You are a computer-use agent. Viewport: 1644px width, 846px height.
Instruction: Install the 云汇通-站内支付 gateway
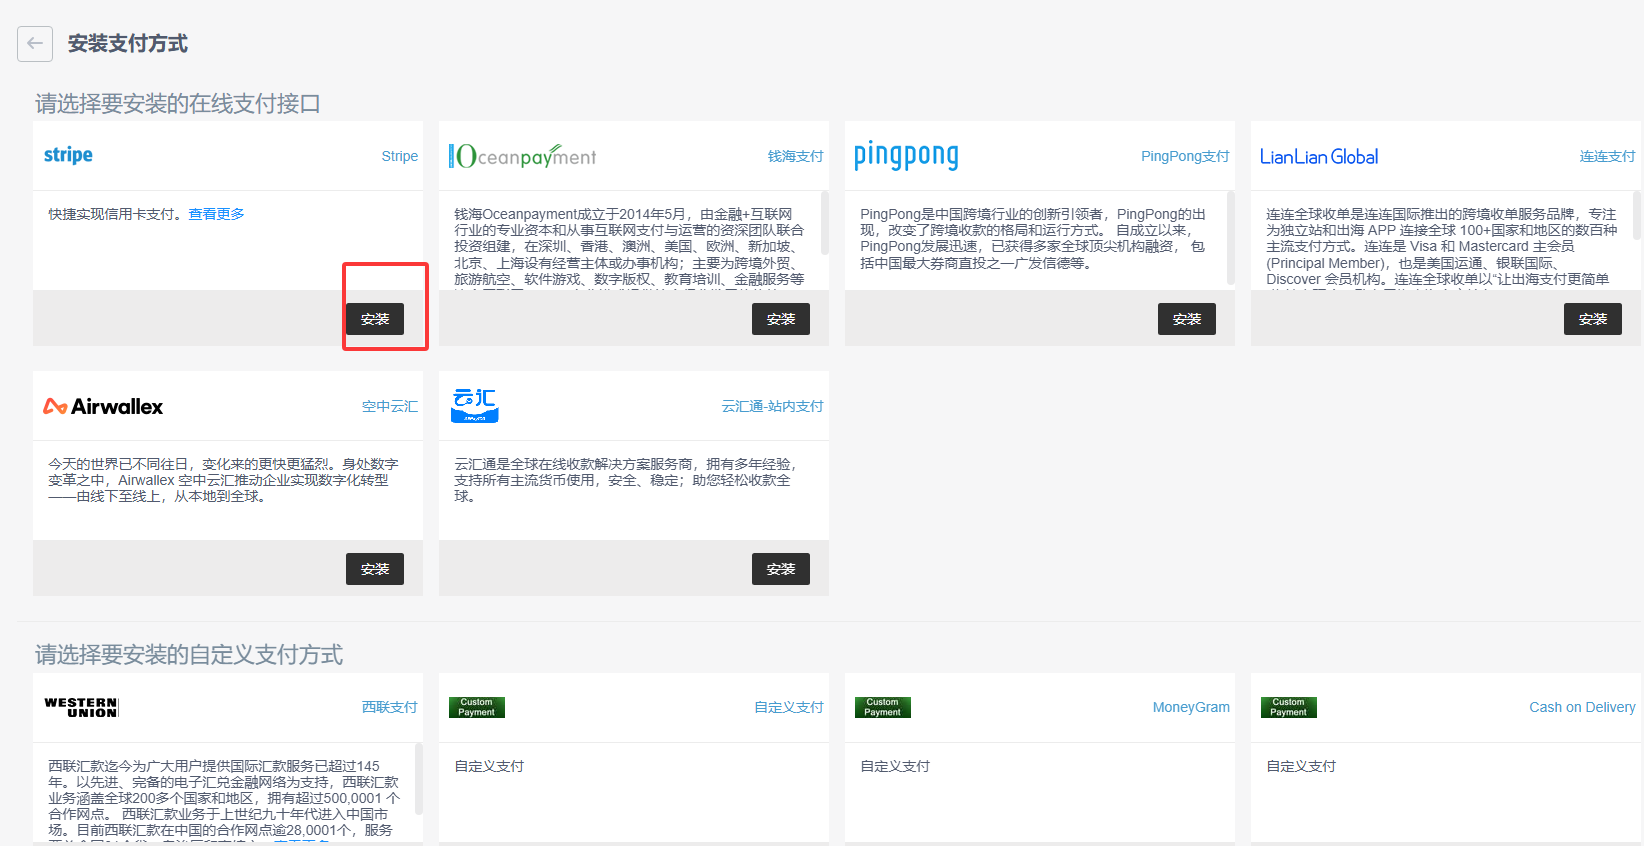781,569
